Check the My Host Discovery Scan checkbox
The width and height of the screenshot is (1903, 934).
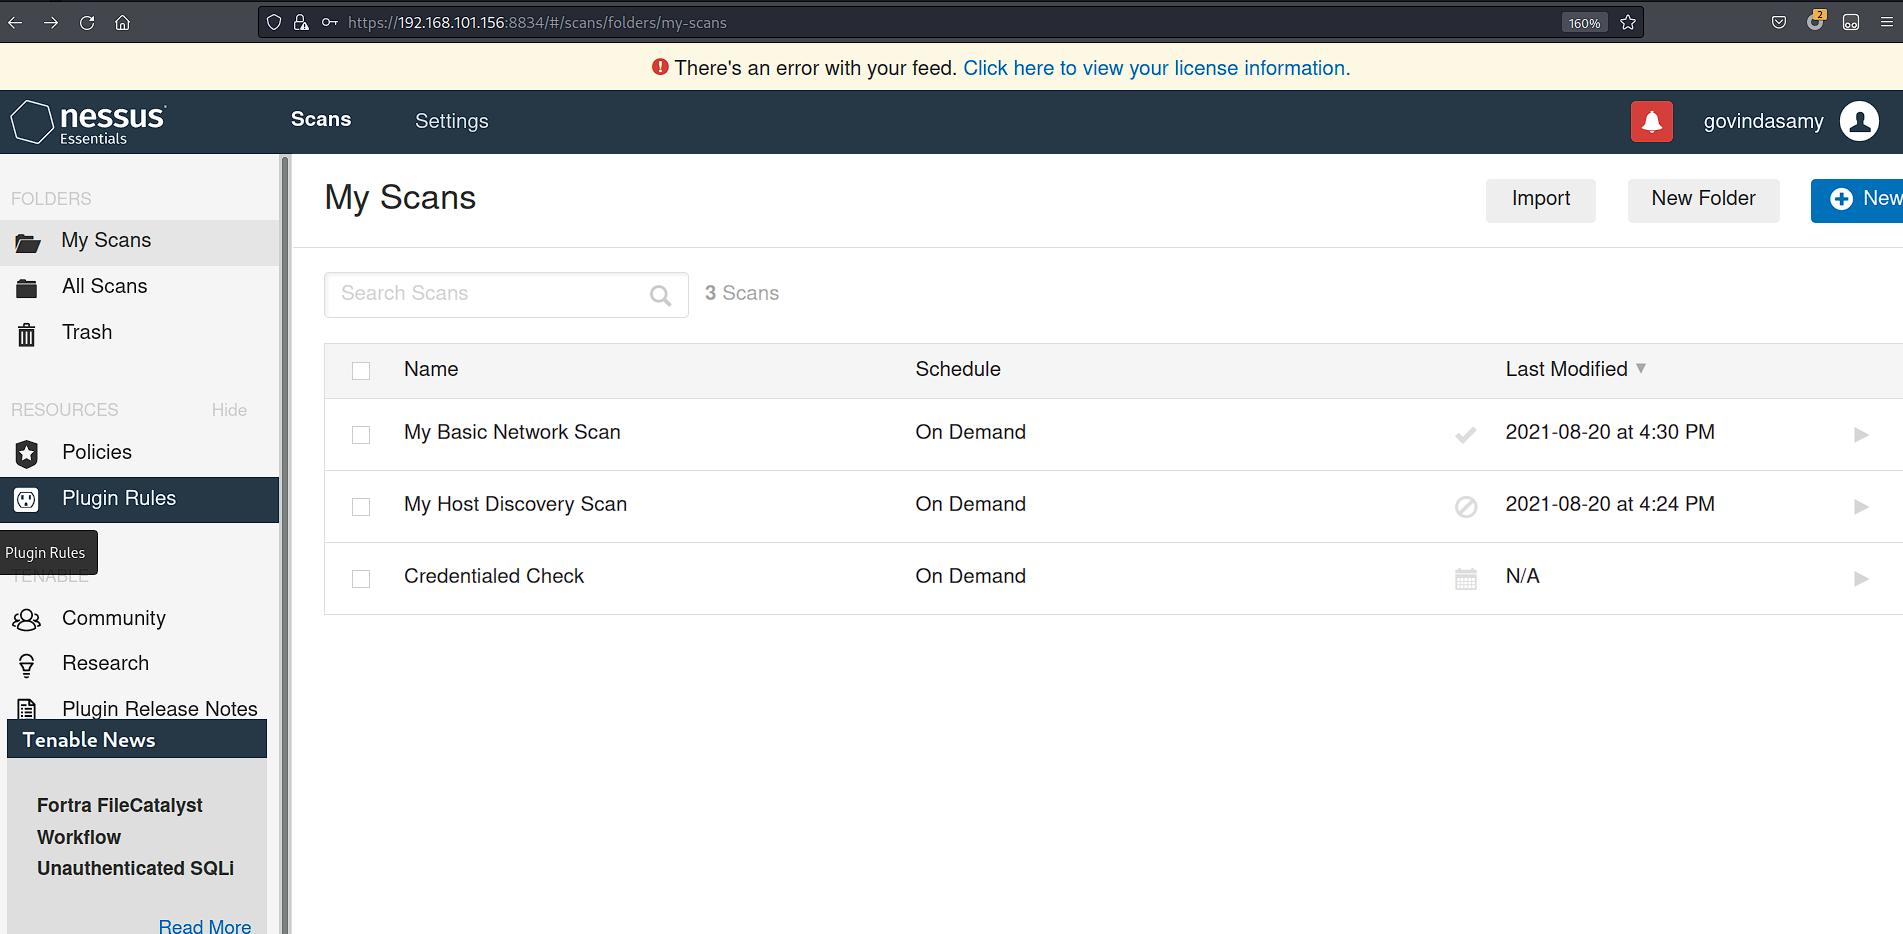[361, 507]
